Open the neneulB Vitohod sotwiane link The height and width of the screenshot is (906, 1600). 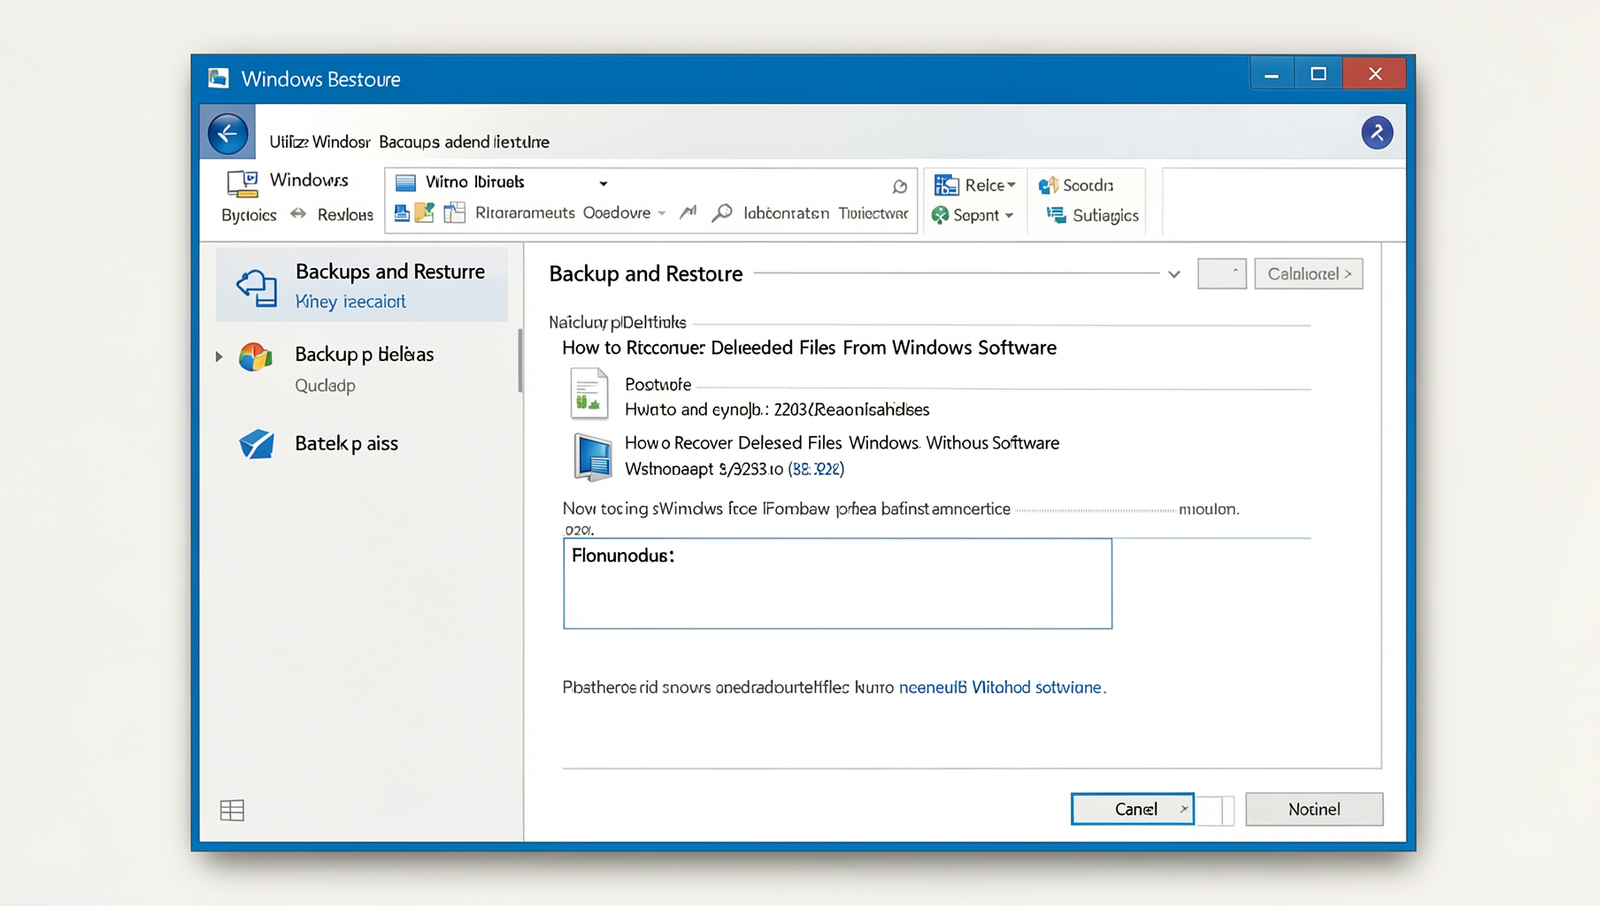1000,687
